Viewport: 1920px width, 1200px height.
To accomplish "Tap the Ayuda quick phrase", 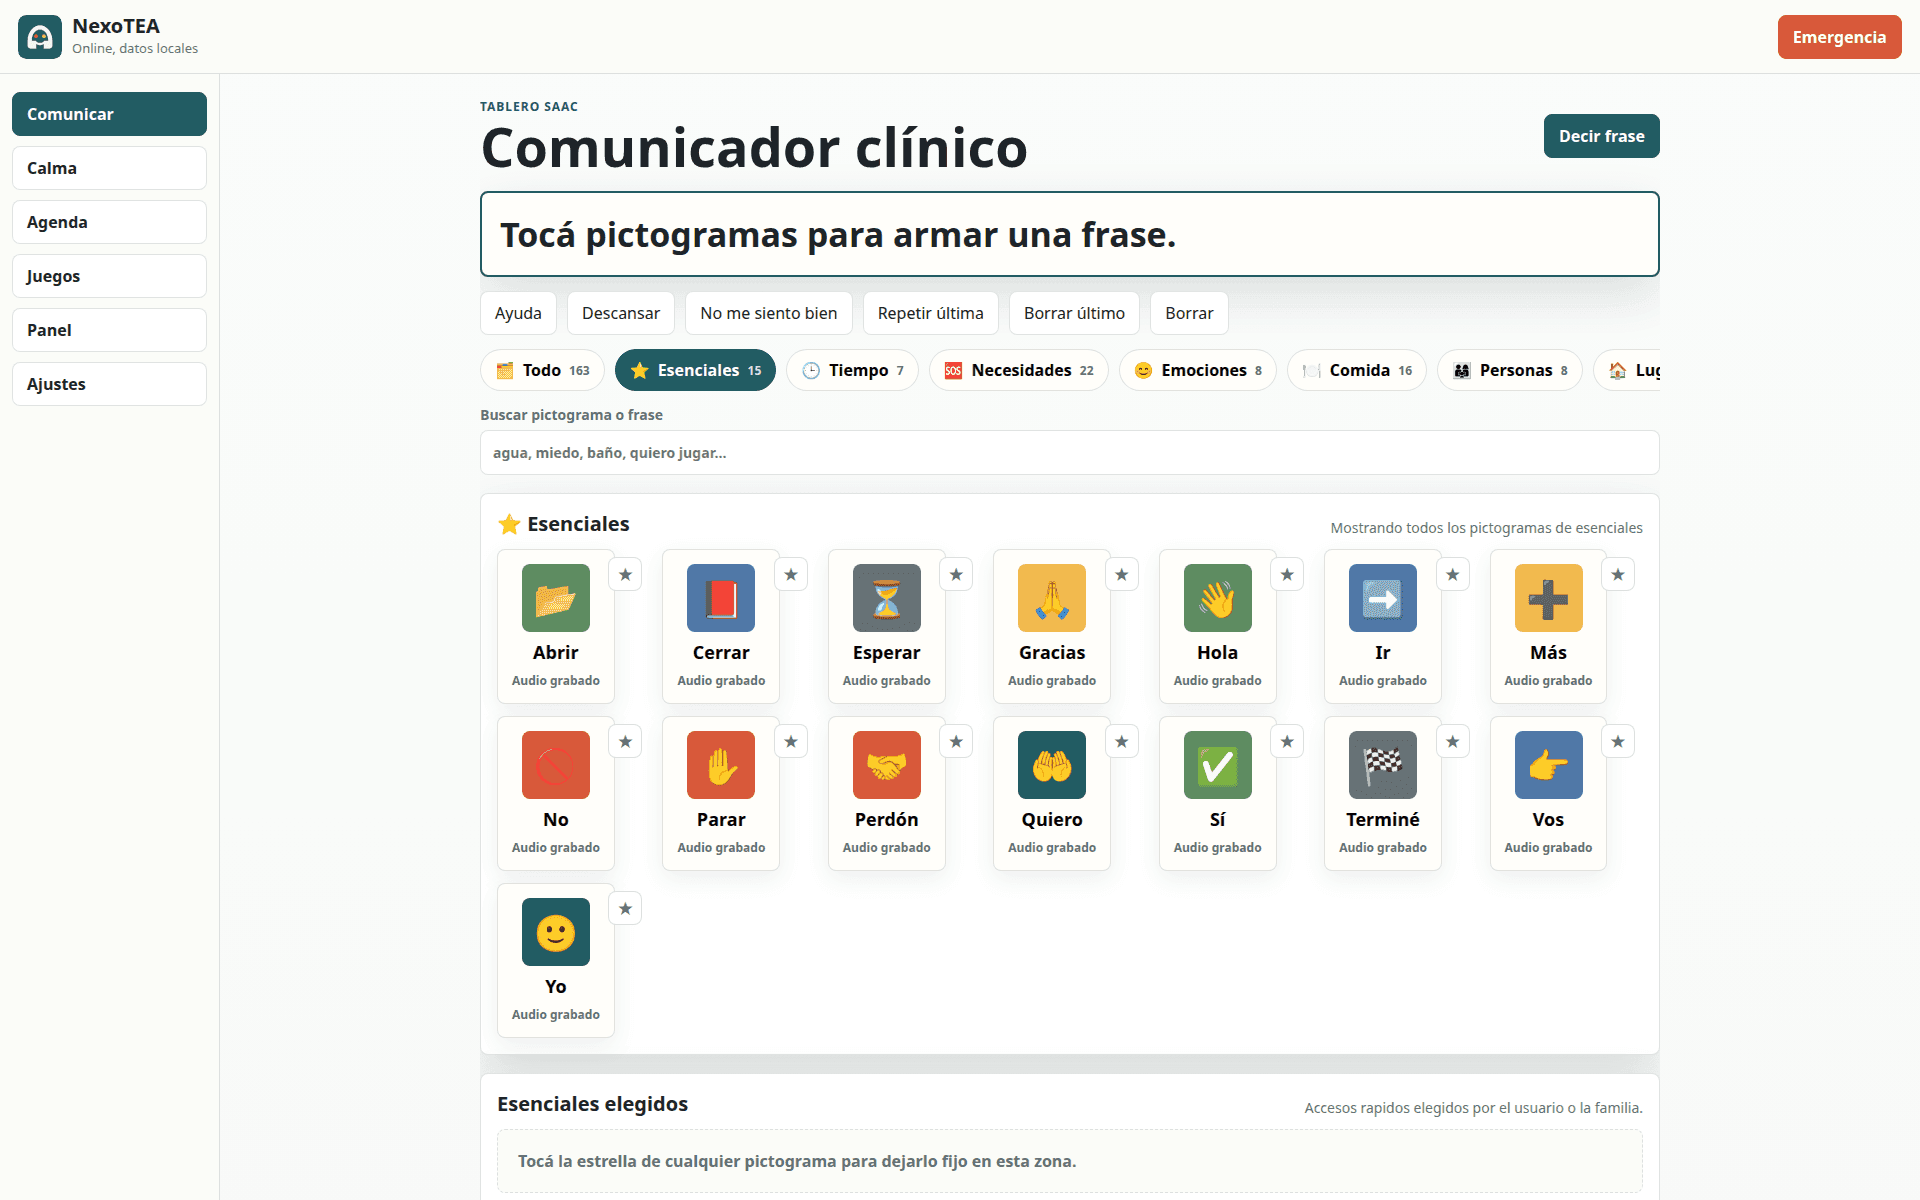I will pos(518,313).
